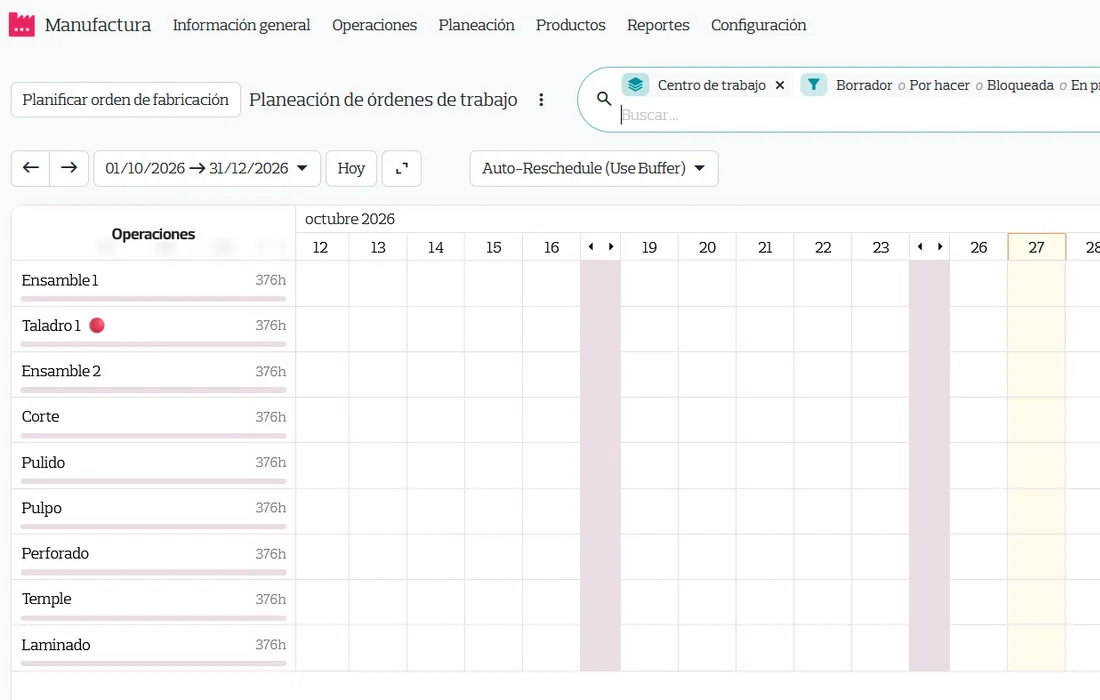Click the expand rows icon button
1100x700 pixels.
tap(401, 168)
